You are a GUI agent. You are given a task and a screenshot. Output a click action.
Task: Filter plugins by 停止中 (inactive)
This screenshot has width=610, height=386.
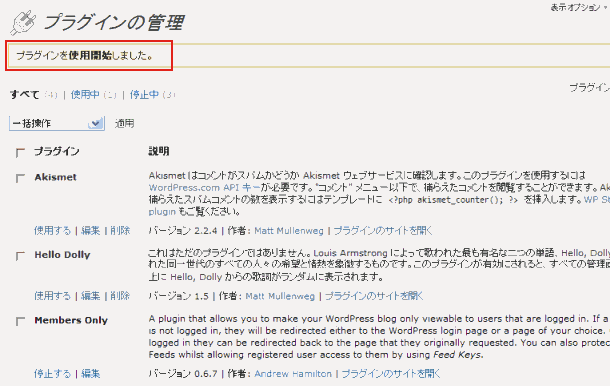pos(144,95)
